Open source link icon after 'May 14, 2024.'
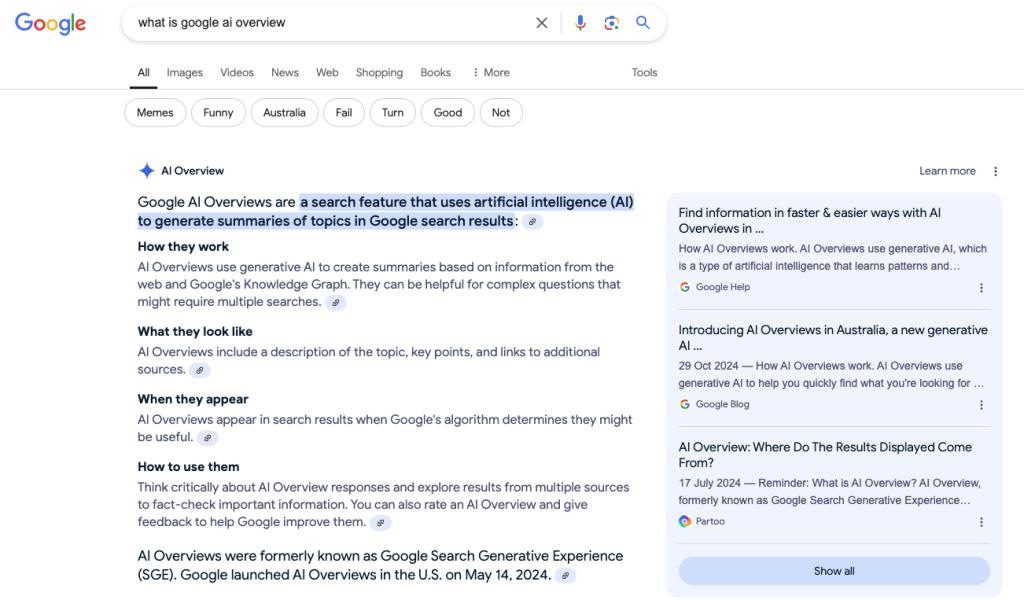Viewport: 1024px width, 600px height. (x=566, y=576)
